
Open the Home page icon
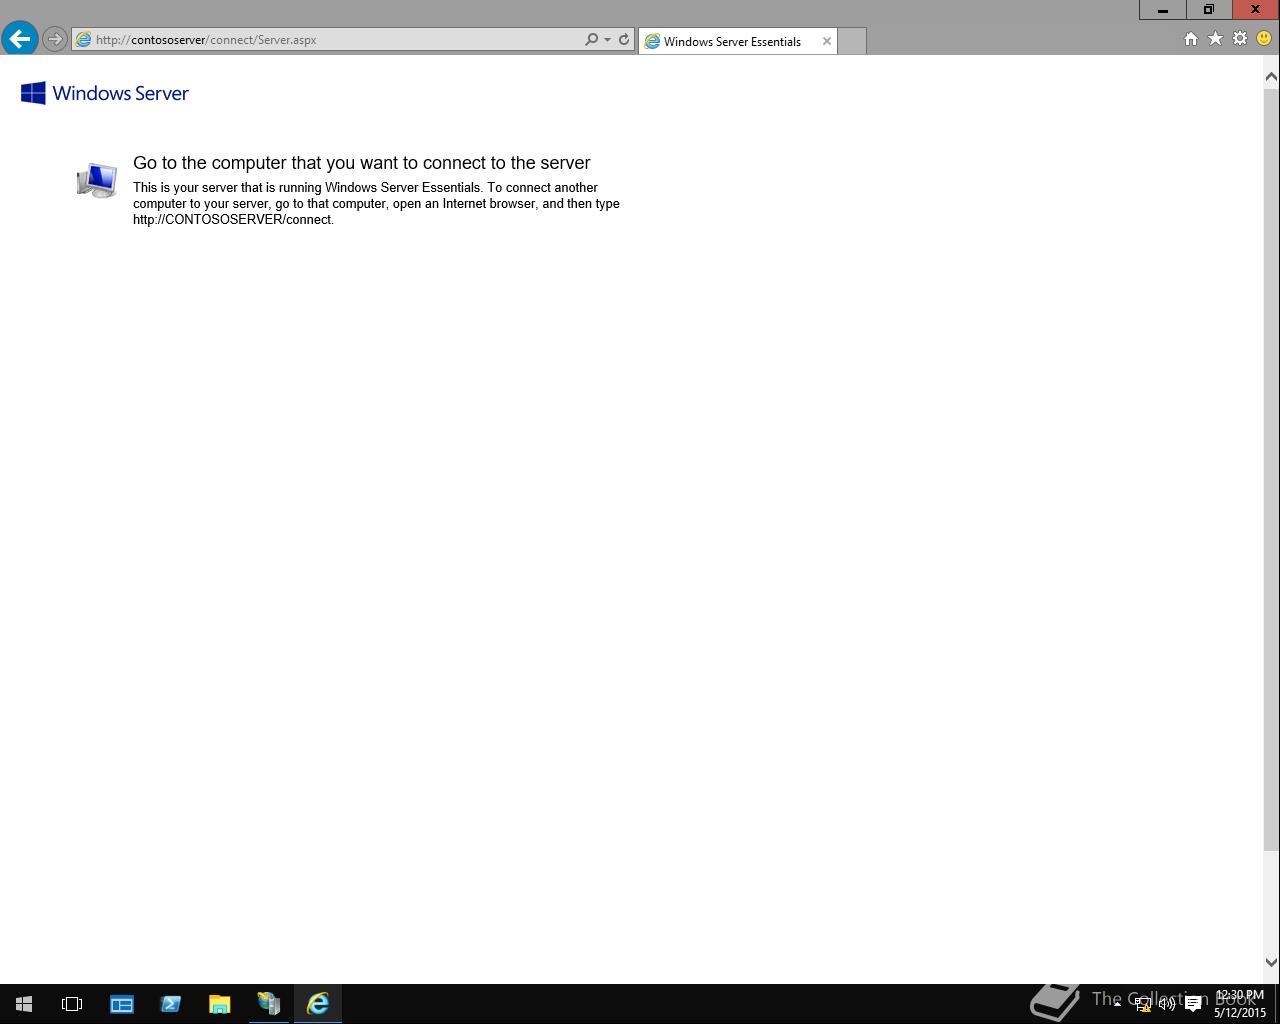[x=1190, y=39]
